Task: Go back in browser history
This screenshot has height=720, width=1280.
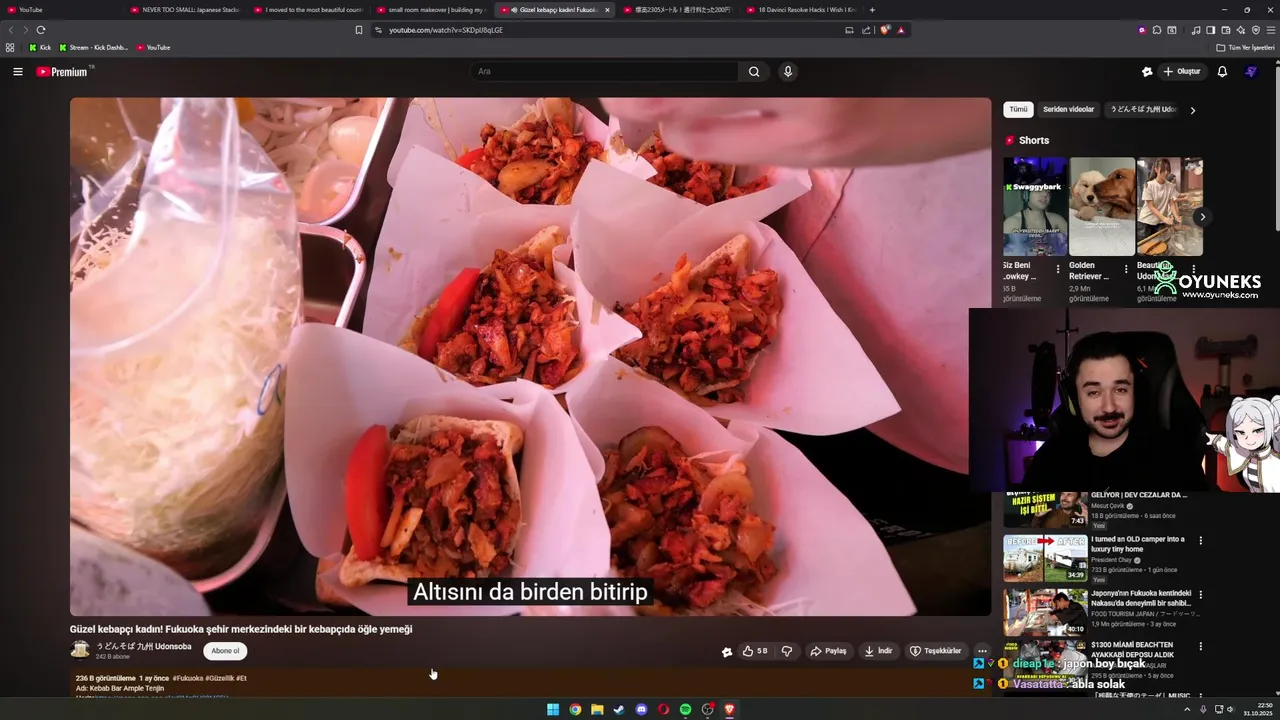Action: pos(11,30)
